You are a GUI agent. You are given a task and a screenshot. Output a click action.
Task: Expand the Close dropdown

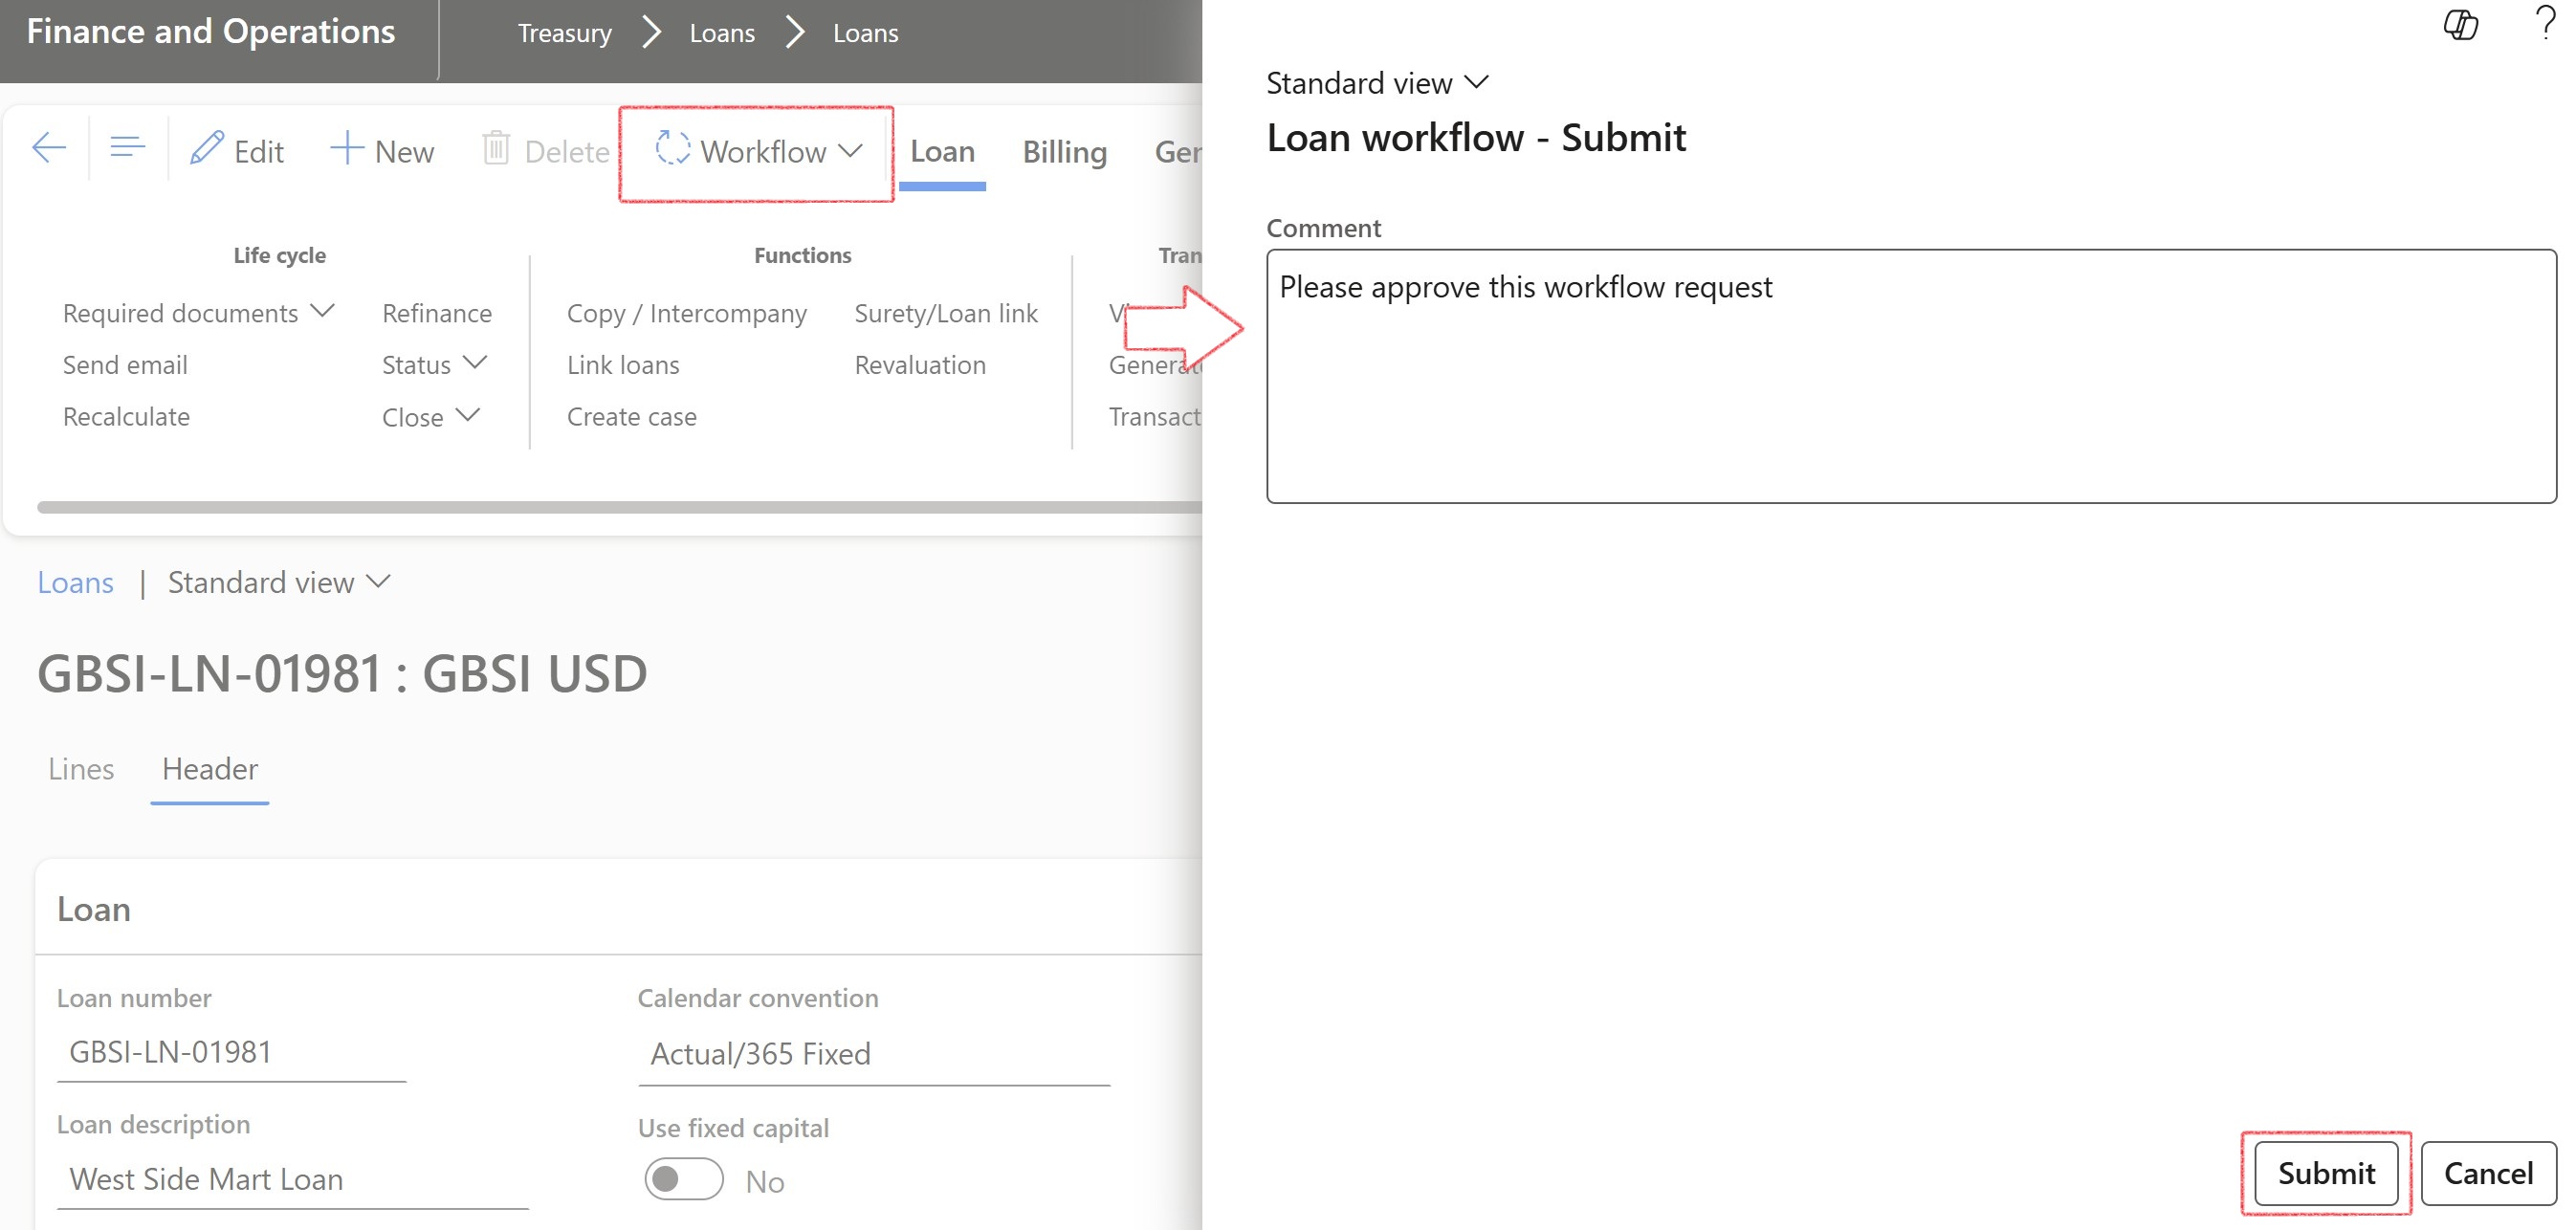[431, 417]
